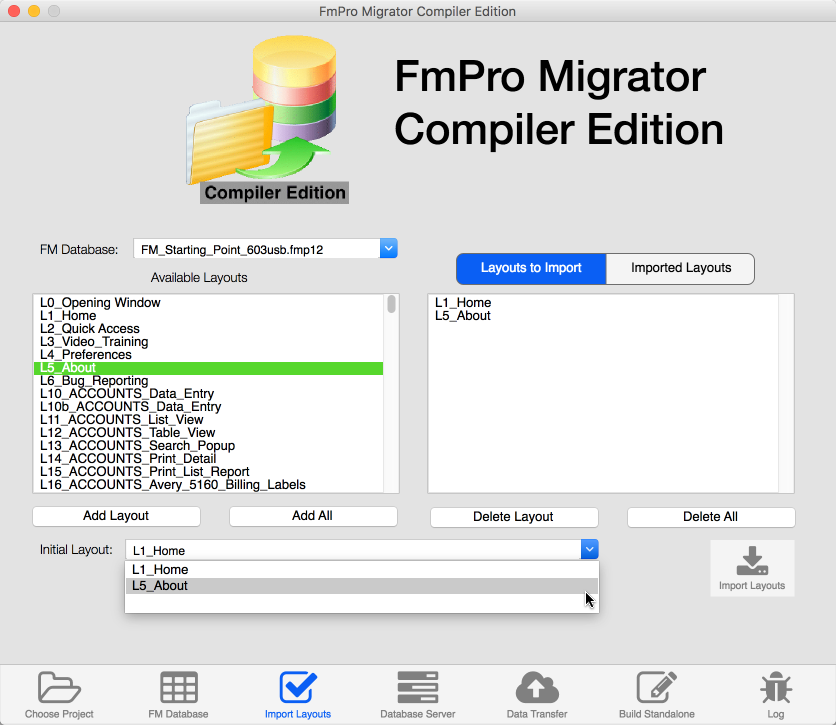The height and width of the screenshot is (725, 836).
Task: Open the Database Server section icon
Action: [x=417, y=688]
